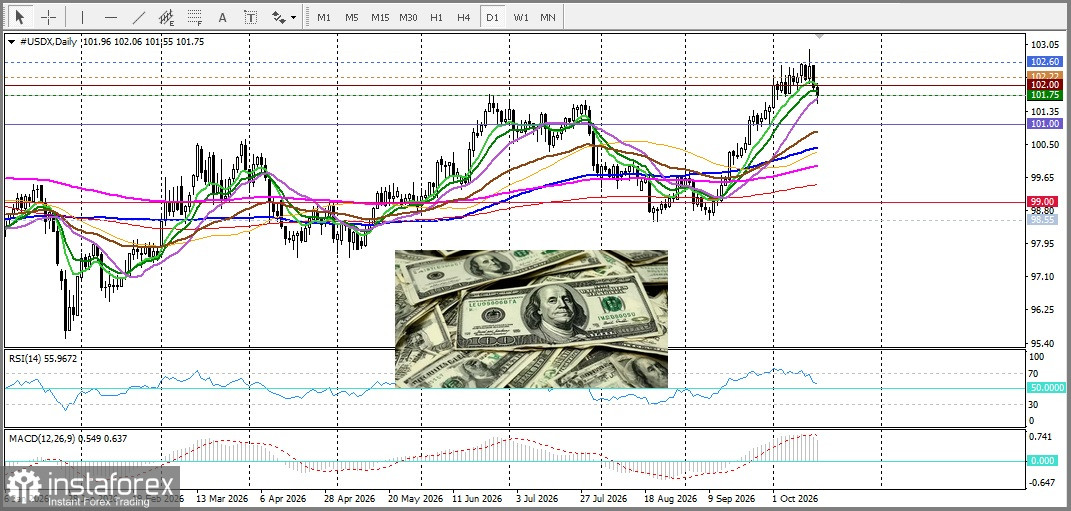Click the 1 Oct 2026 date label
The width and height of the screenshot is (1071, 511).
point(793,499)
